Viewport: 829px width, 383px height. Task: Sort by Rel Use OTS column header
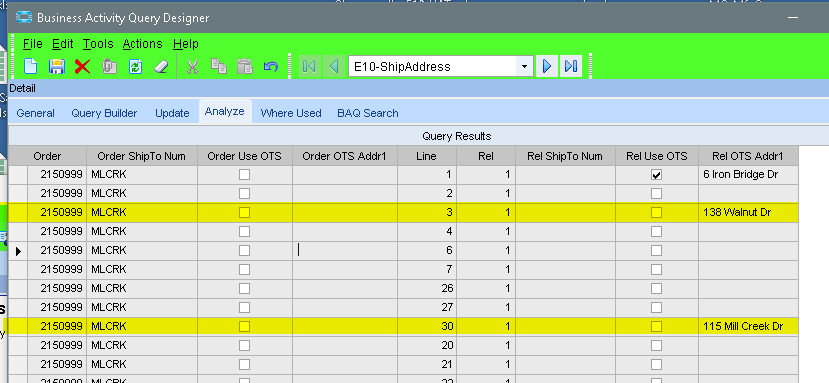click(x=657, y=156)
